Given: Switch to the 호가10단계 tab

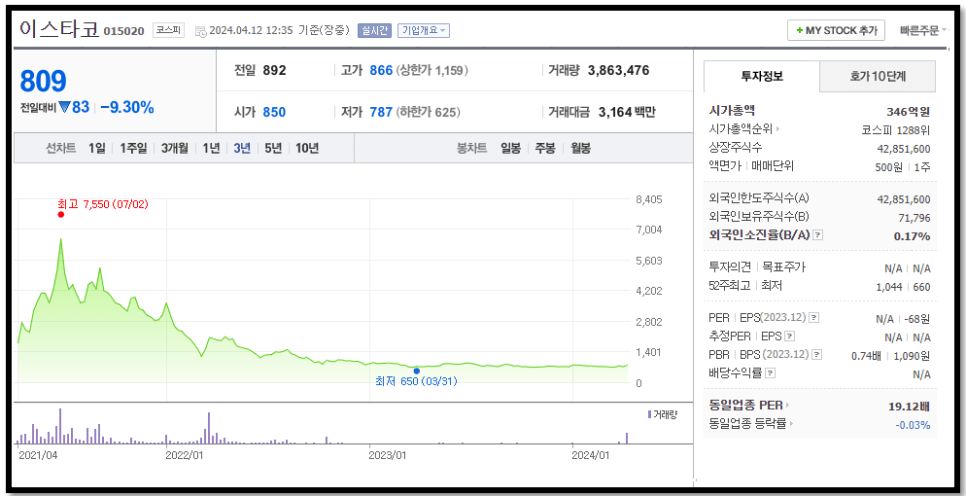Looking at the screenshot, I should click(878, 76).
